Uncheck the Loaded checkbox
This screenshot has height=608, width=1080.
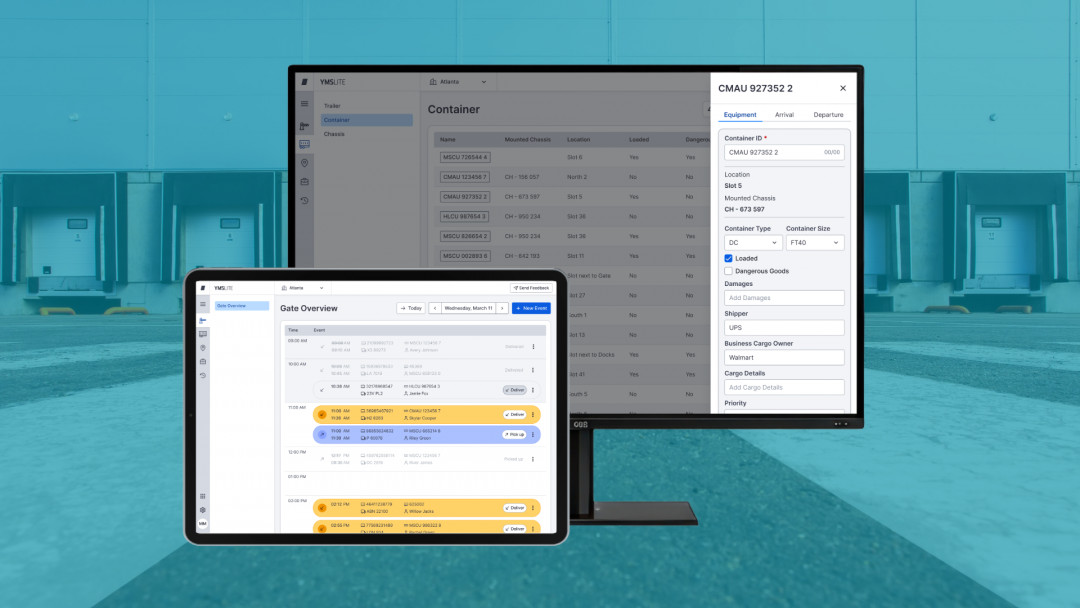[729, 258]
